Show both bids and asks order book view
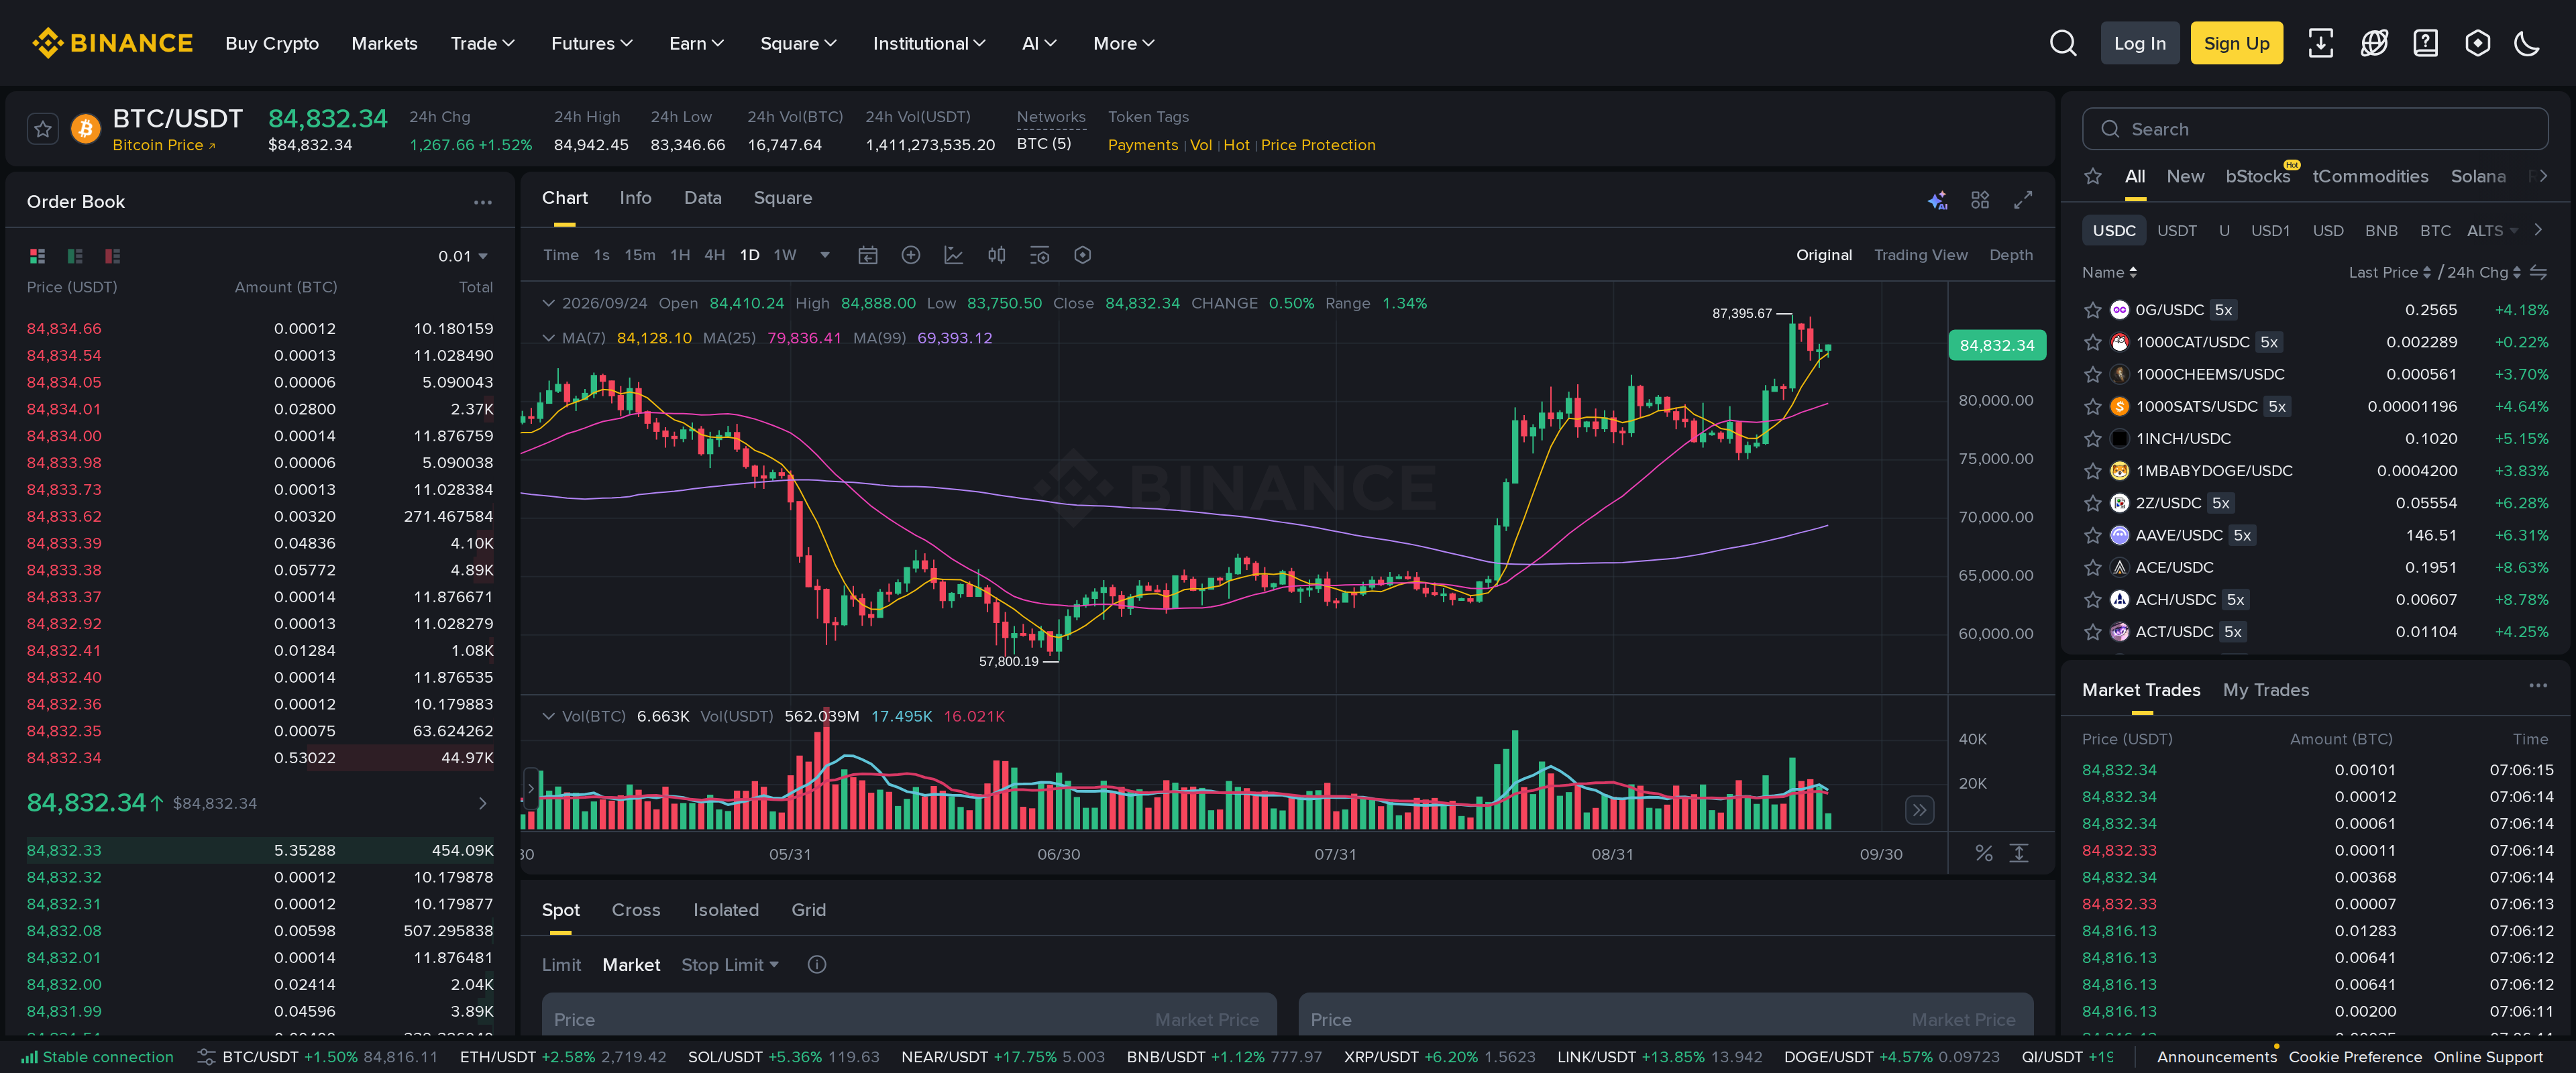2576x1073 pixels. (x=37, y=256)
